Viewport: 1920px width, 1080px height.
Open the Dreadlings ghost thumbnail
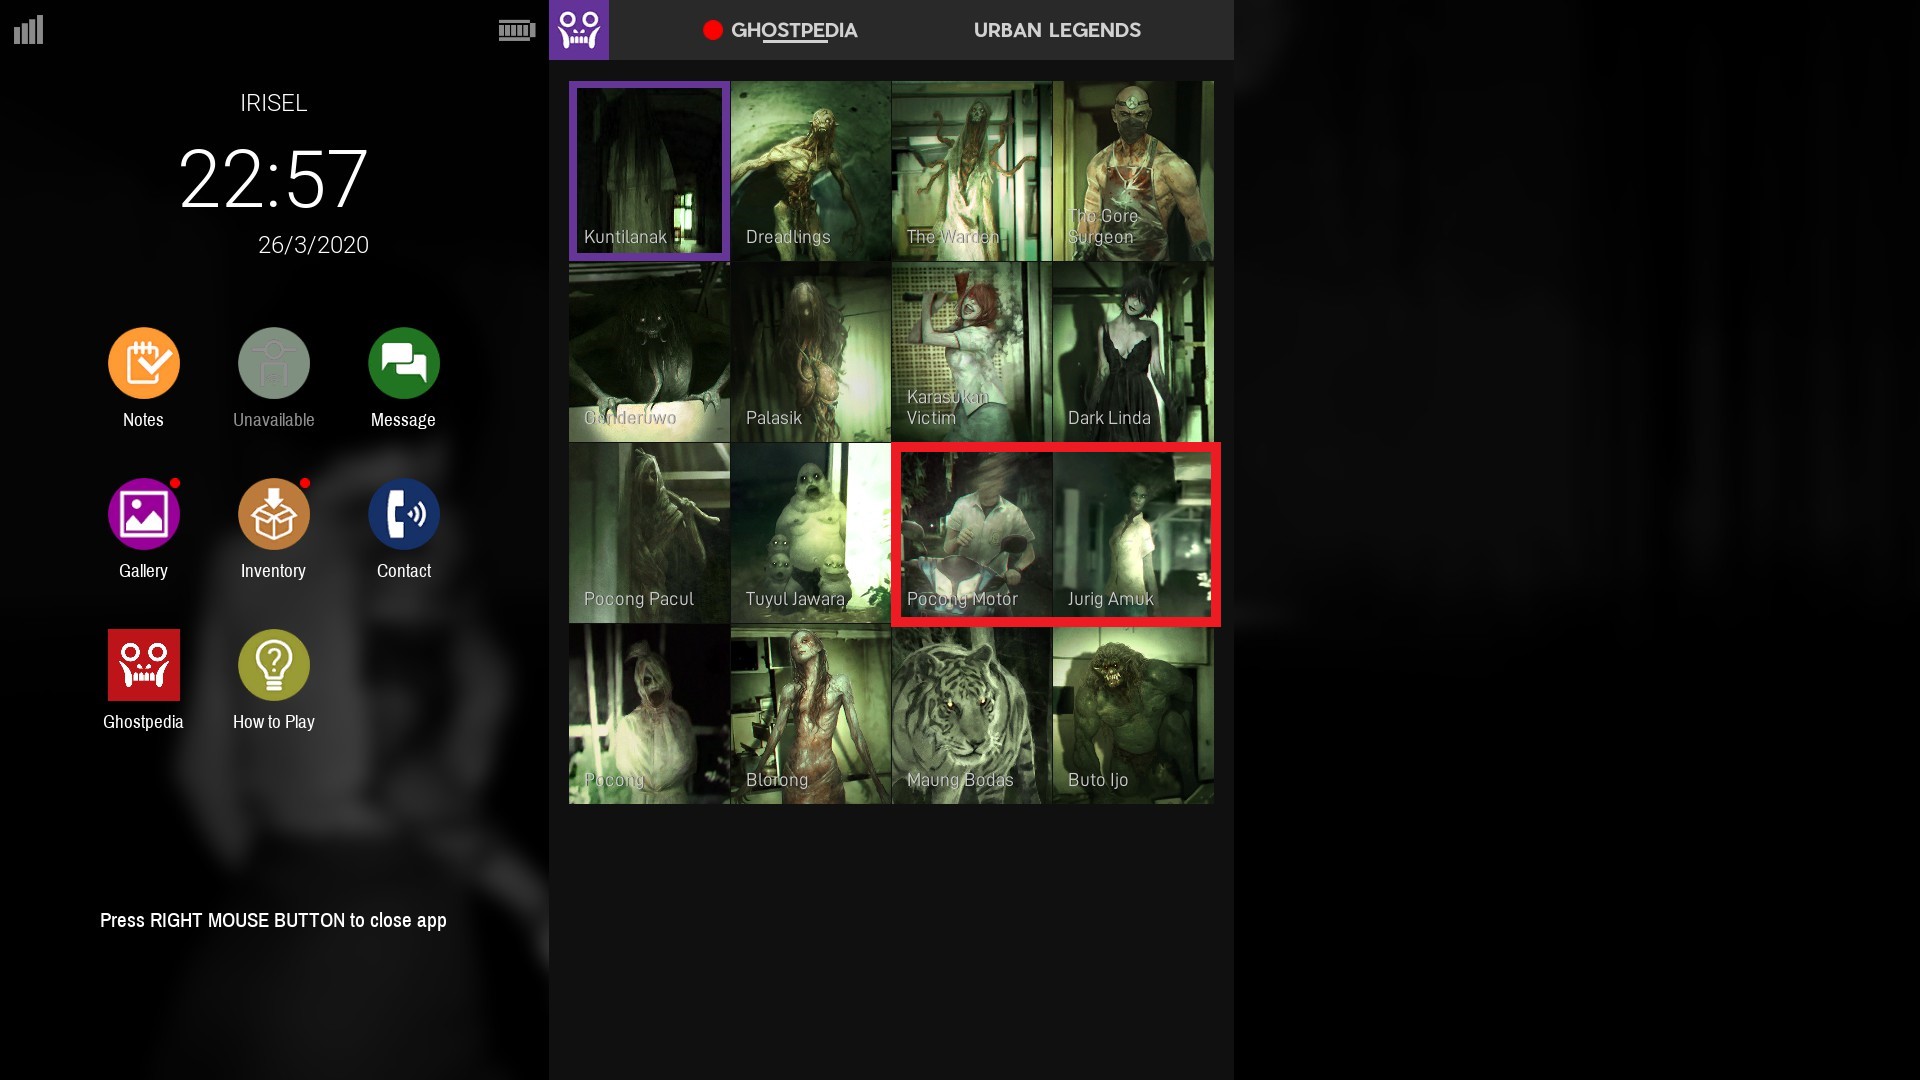pyautogui.click(x=810, y=171)
